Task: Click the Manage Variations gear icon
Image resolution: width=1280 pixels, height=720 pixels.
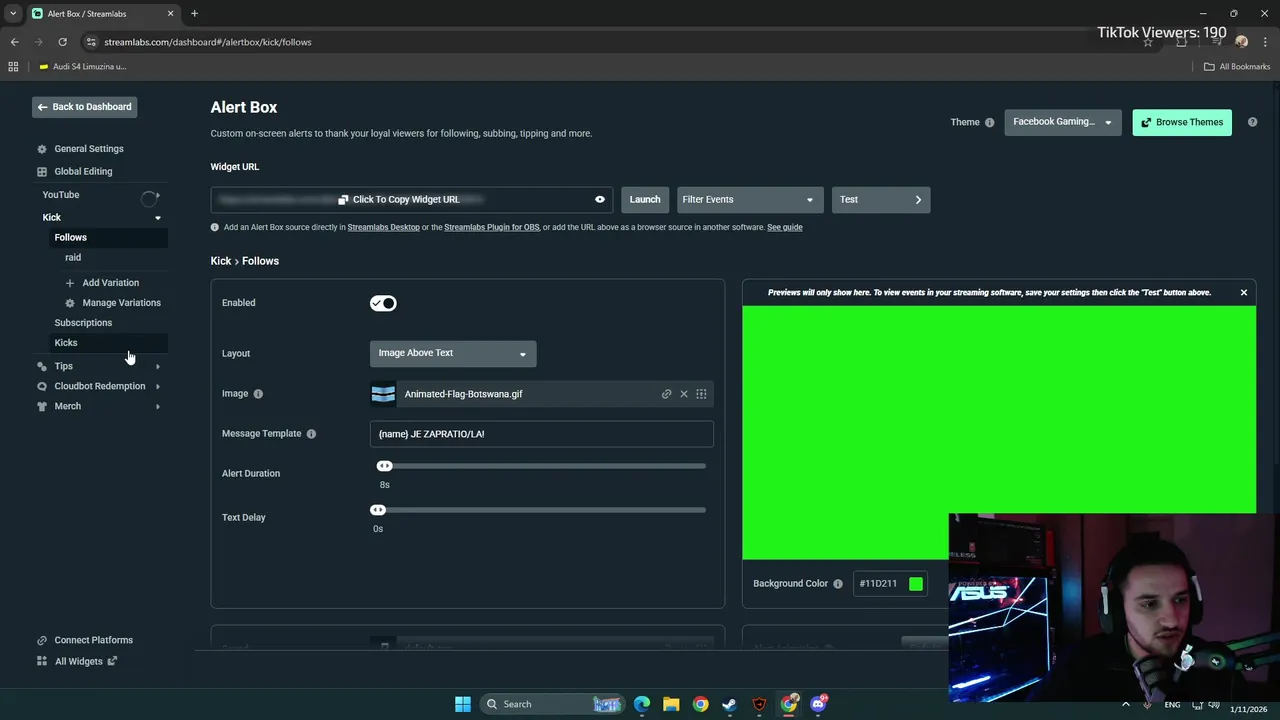Action: tap(70, 303)
